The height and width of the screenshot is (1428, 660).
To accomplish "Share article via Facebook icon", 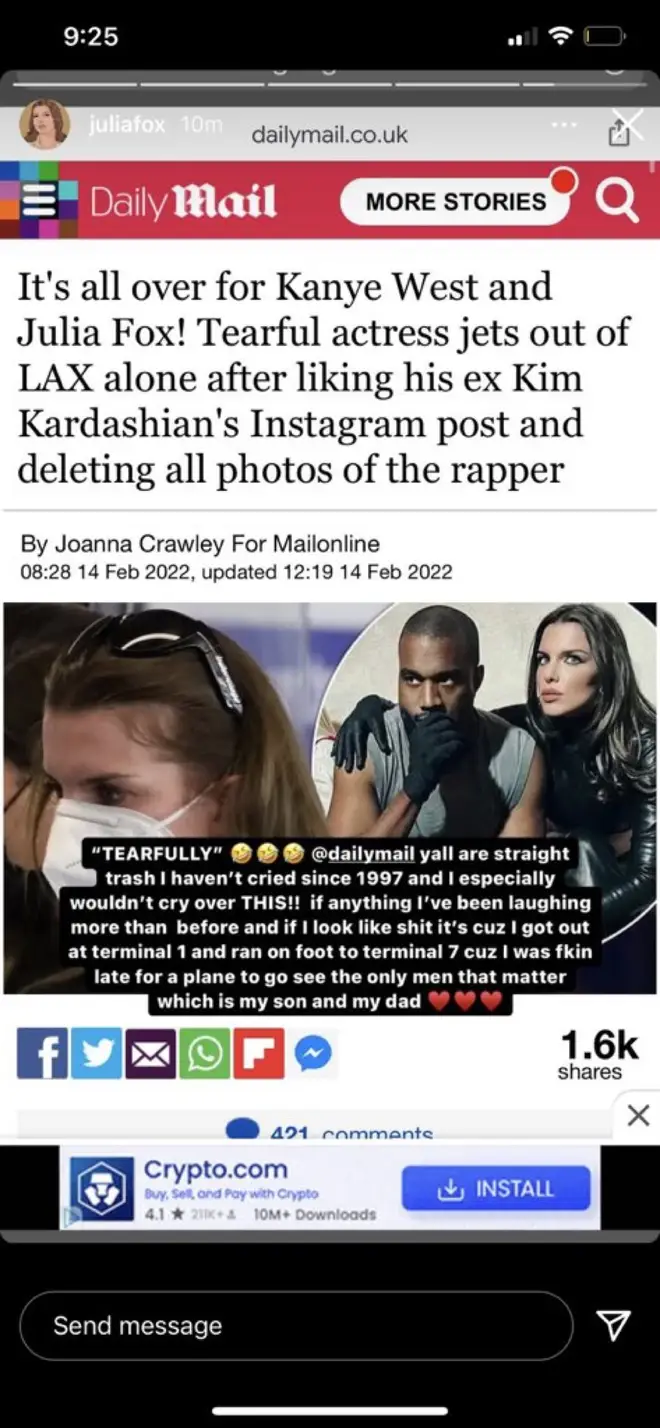I will coord(43,1053).
